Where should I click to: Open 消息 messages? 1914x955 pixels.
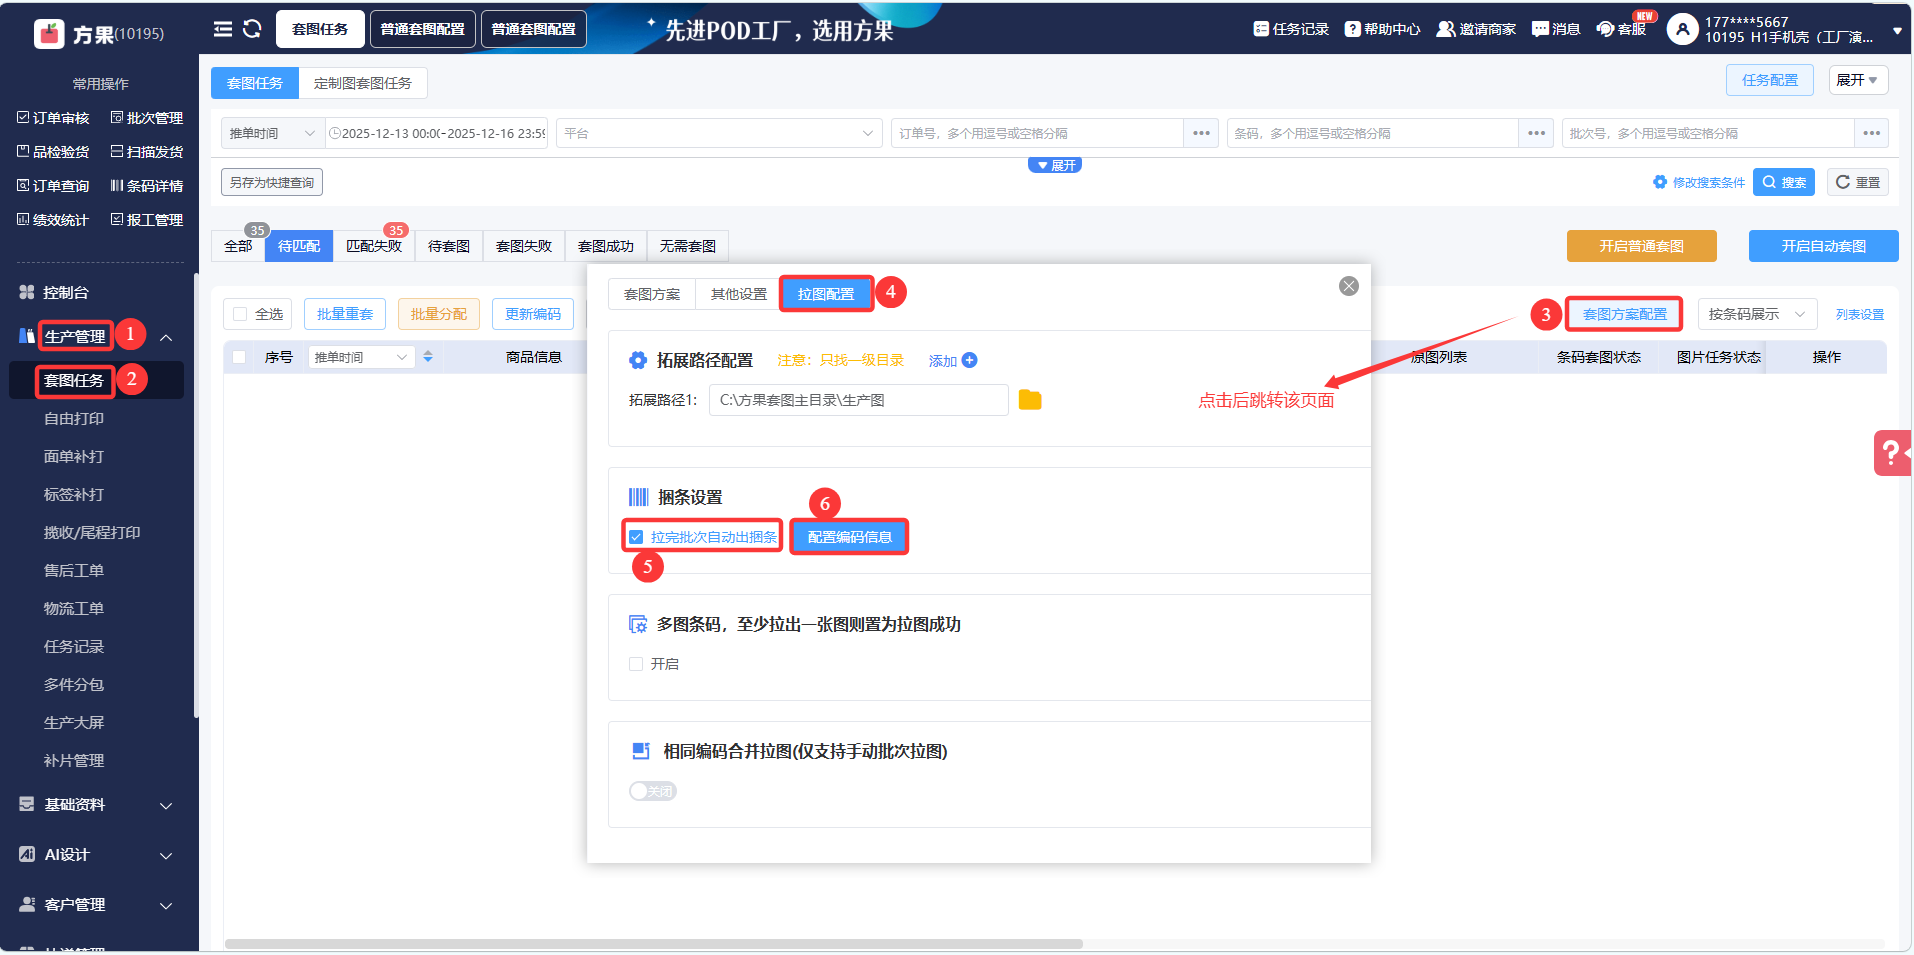click(1556, 29)
